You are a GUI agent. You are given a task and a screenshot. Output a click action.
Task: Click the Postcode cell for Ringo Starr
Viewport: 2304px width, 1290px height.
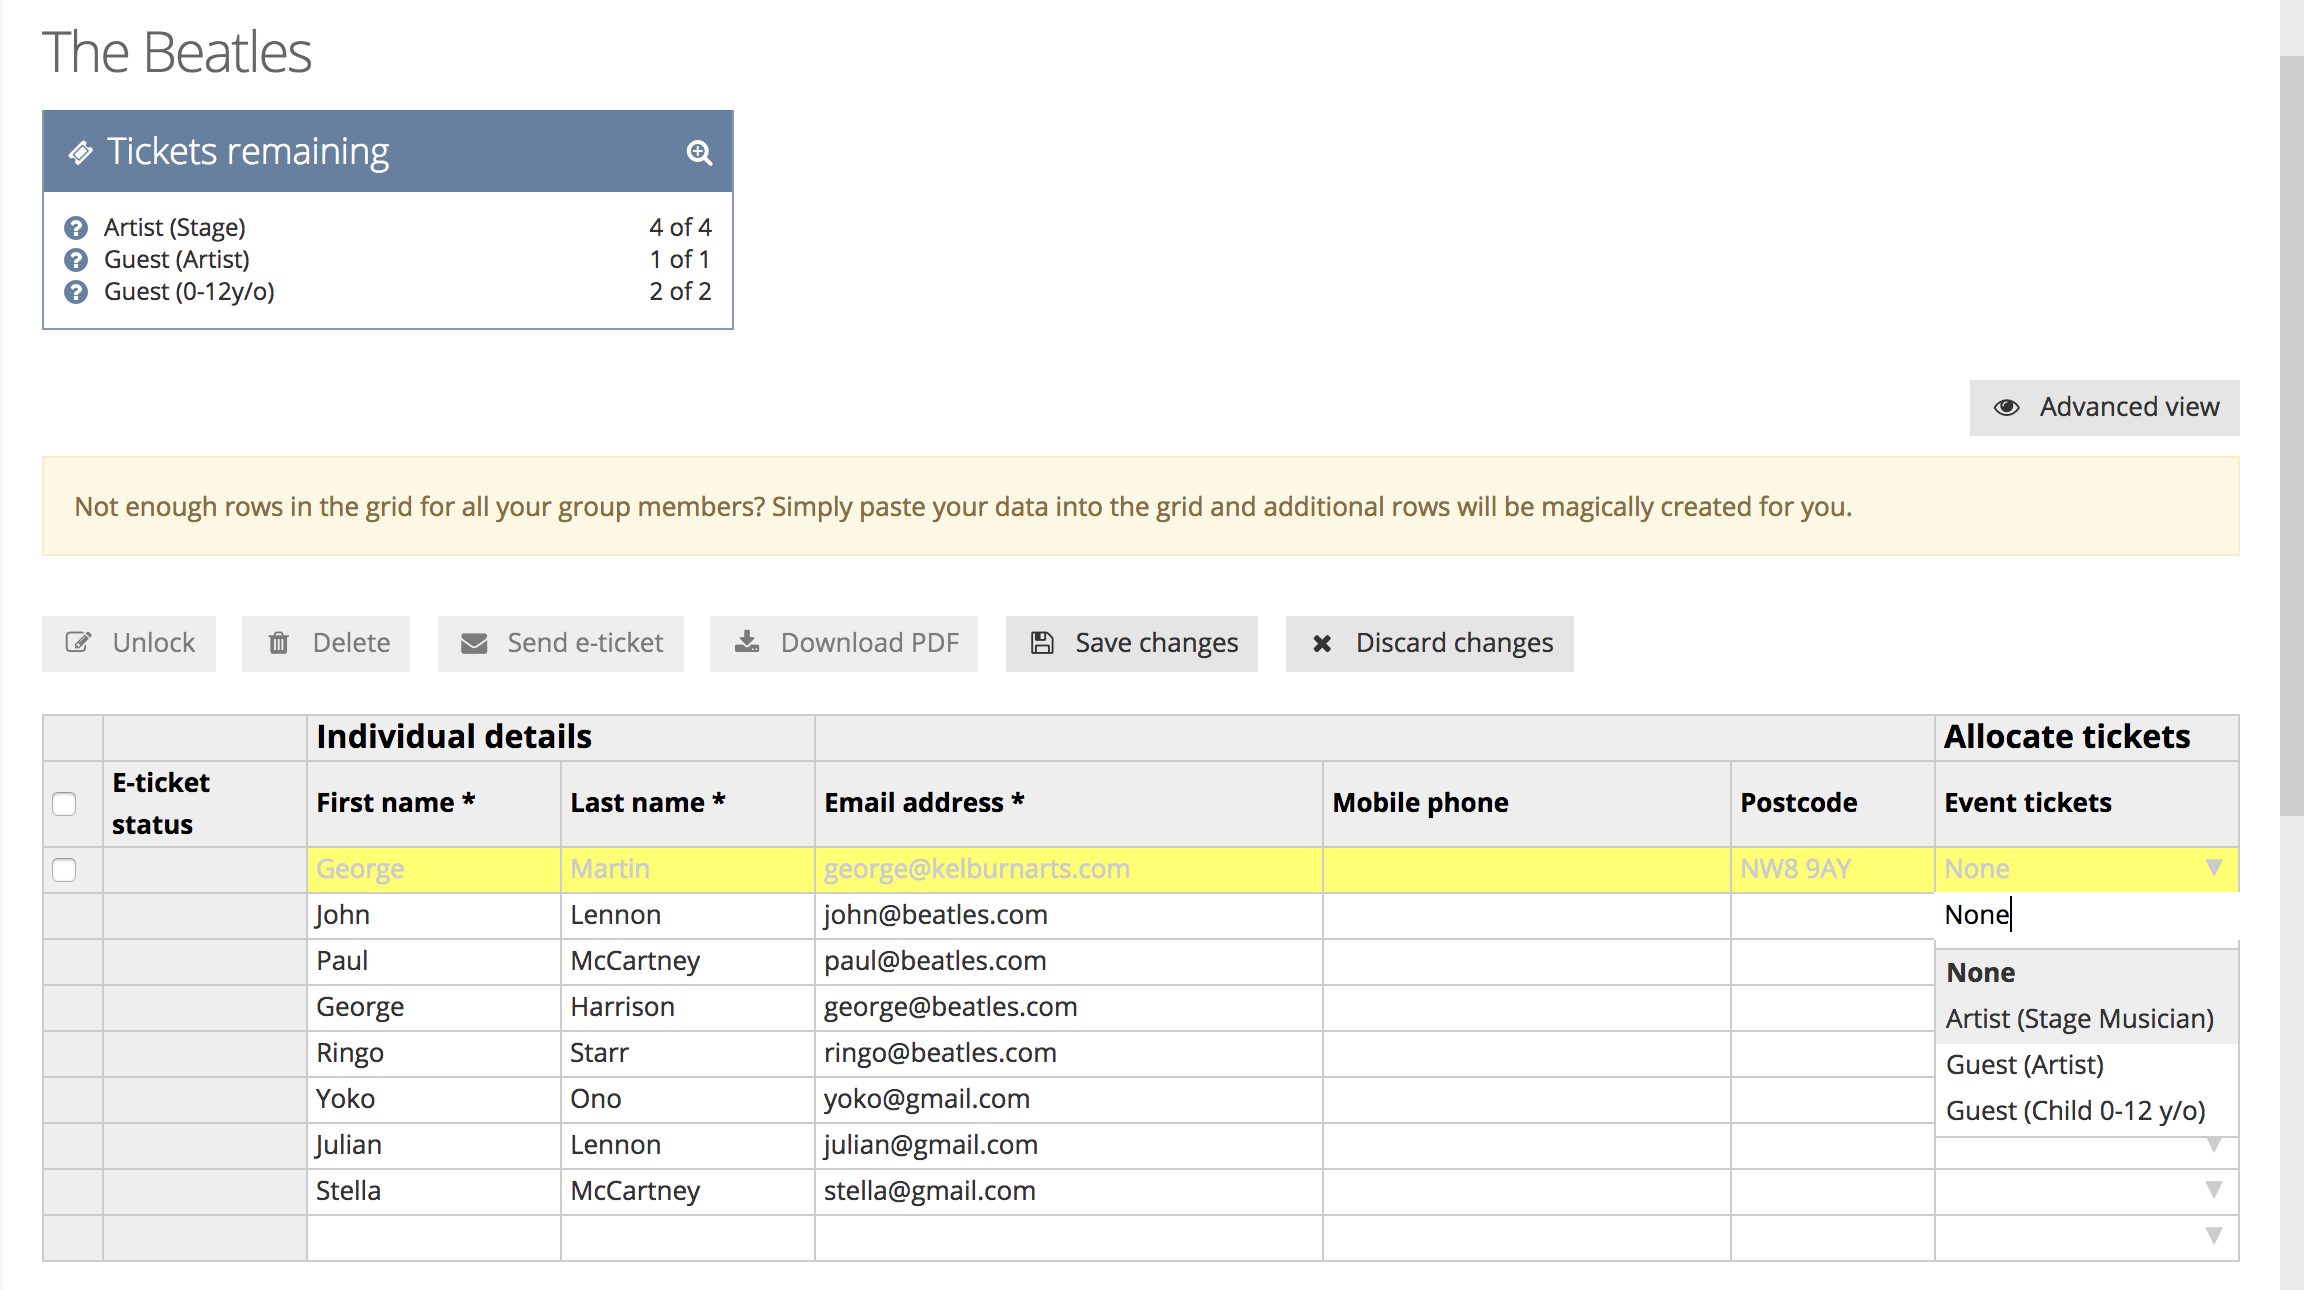[1832, 1053]
